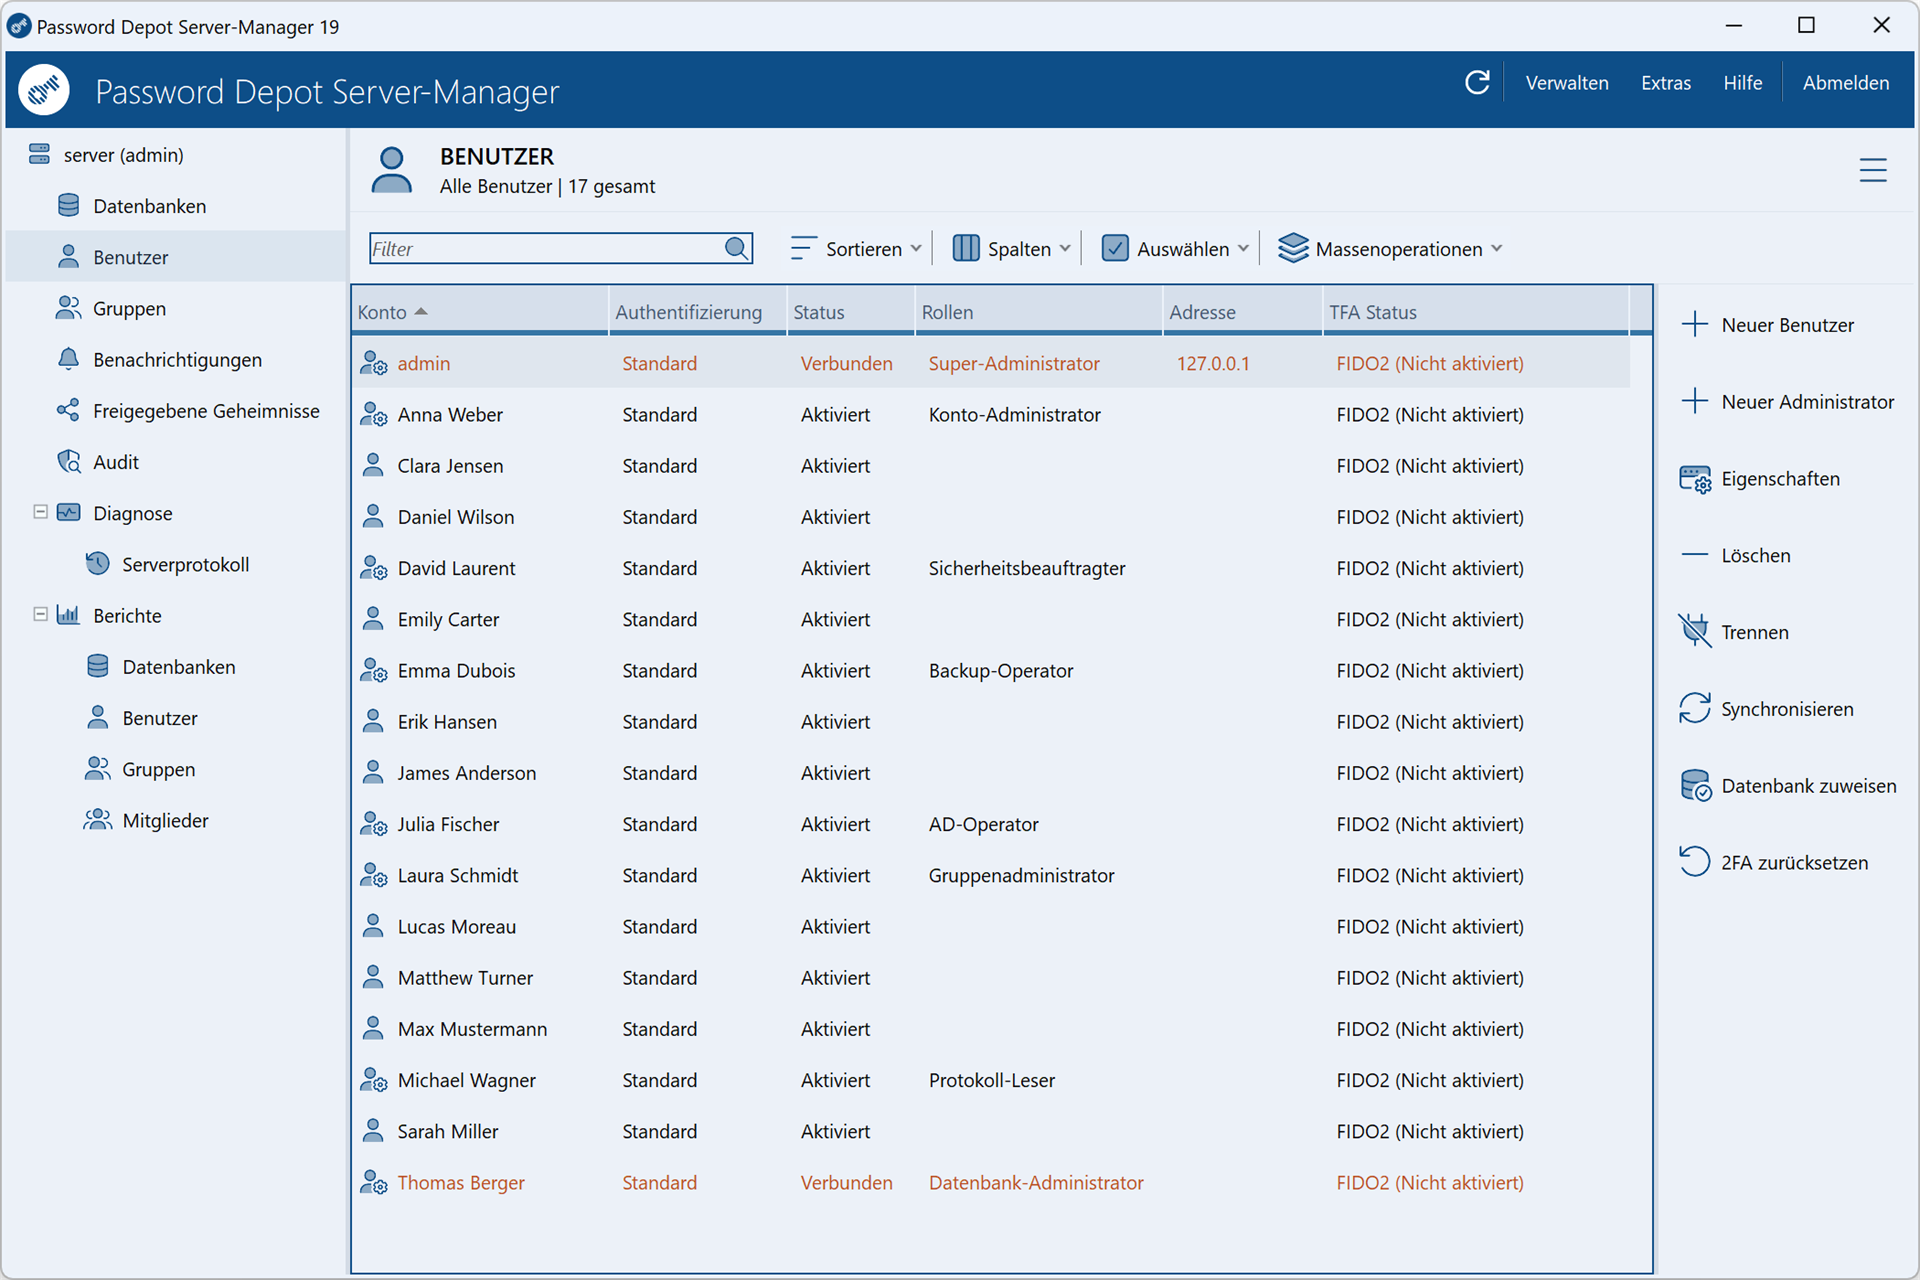Click the 2FA zurücksetzen label
Screen dimensions: 1920x1280
(1794, 862)
